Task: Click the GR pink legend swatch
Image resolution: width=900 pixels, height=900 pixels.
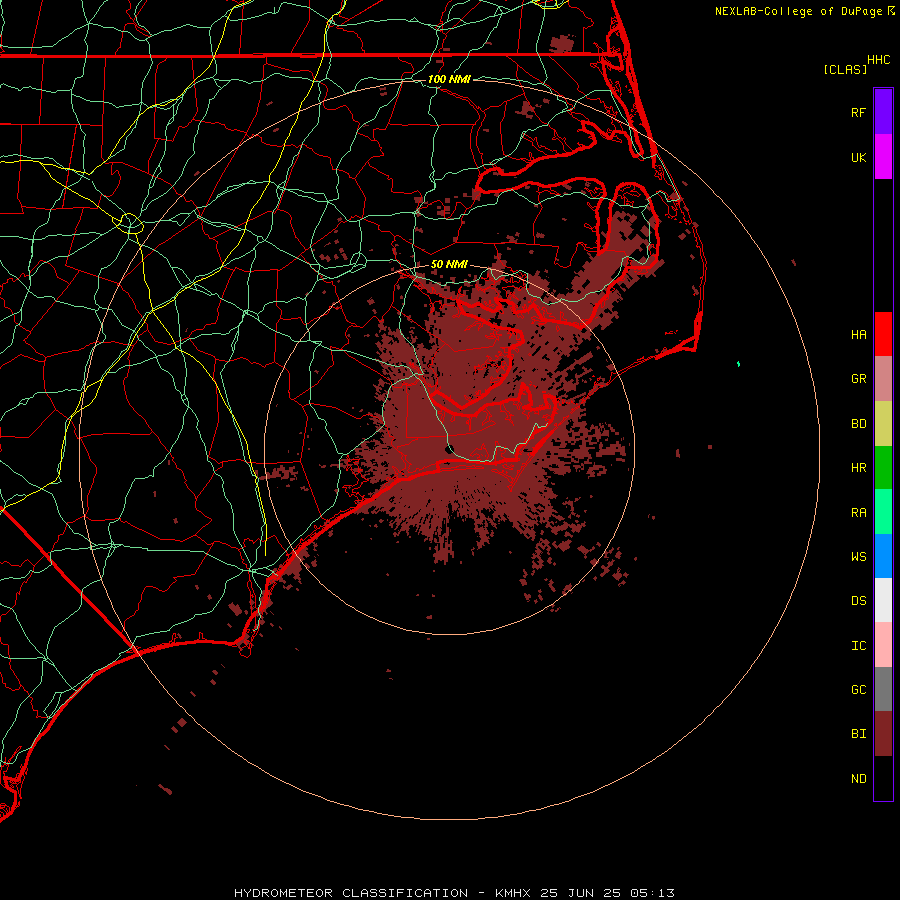Action: pos(883,378)
